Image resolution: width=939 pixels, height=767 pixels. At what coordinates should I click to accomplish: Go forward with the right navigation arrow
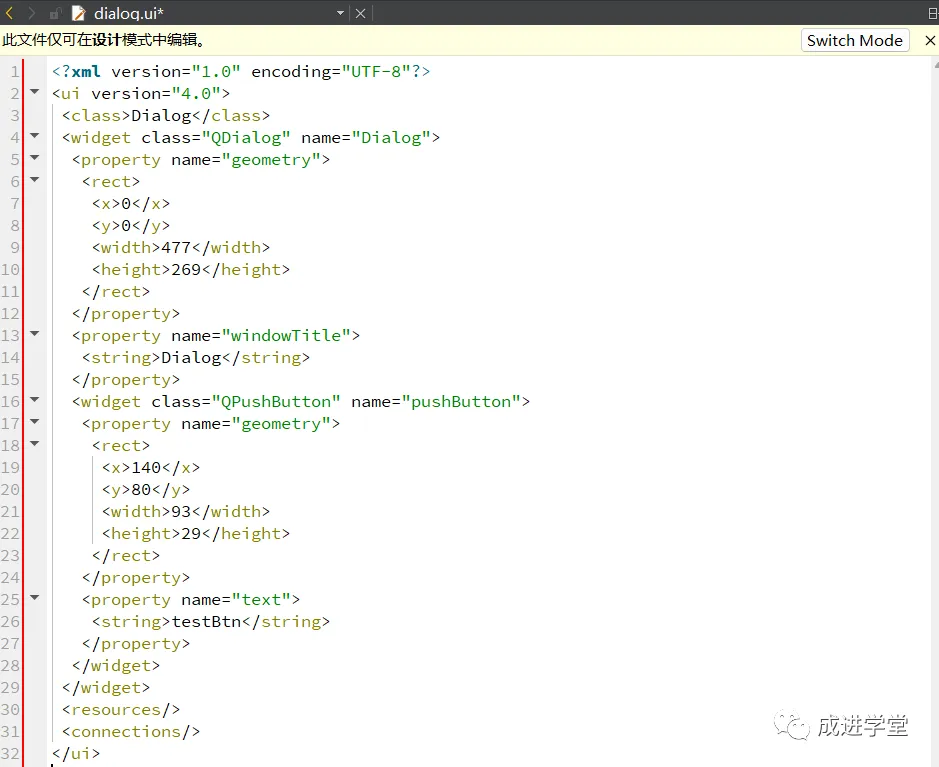click(32, 13)
